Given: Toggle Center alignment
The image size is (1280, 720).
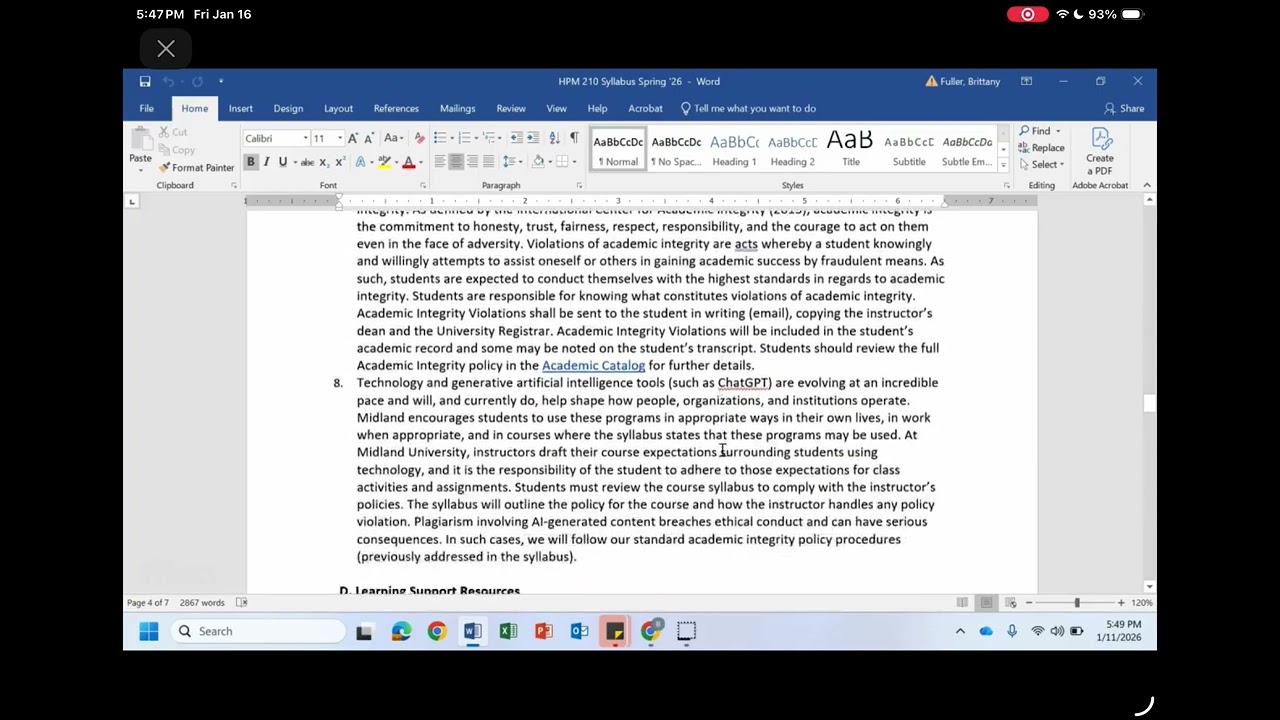Looking at the screenshot, I should click(456, 162).
